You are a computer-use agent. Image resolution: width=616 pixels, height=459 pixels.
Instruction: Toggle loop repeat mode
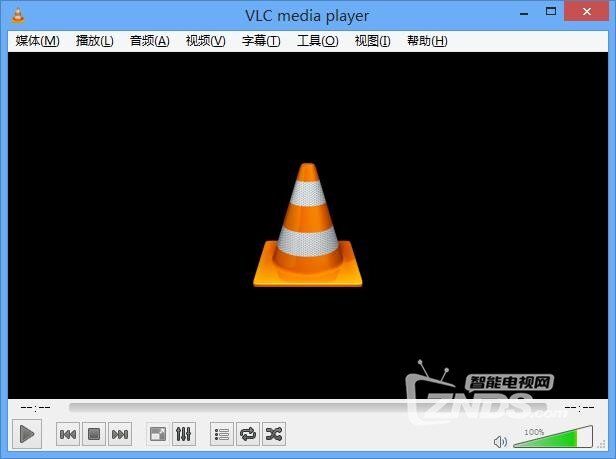pyautogui.click(x=248, y=434)
